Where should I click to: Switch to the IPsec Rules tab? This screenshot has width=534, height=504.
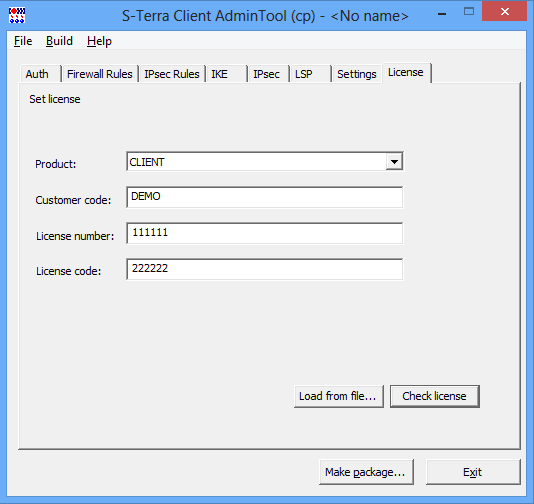tap(172, 74)
